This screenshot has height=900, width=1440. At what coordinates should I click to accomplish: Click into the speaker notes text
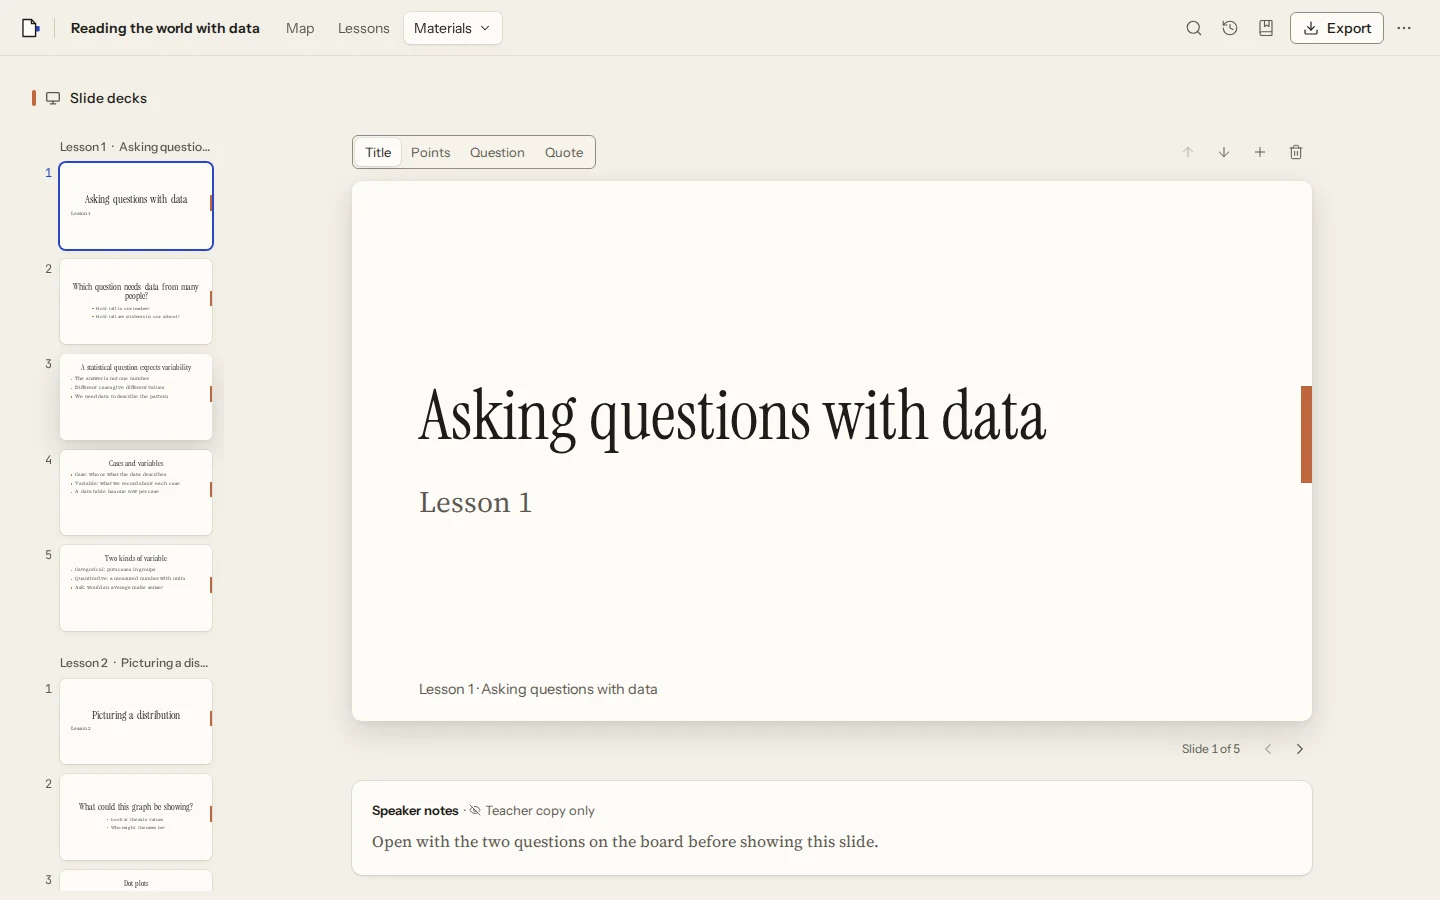point(625,842)
